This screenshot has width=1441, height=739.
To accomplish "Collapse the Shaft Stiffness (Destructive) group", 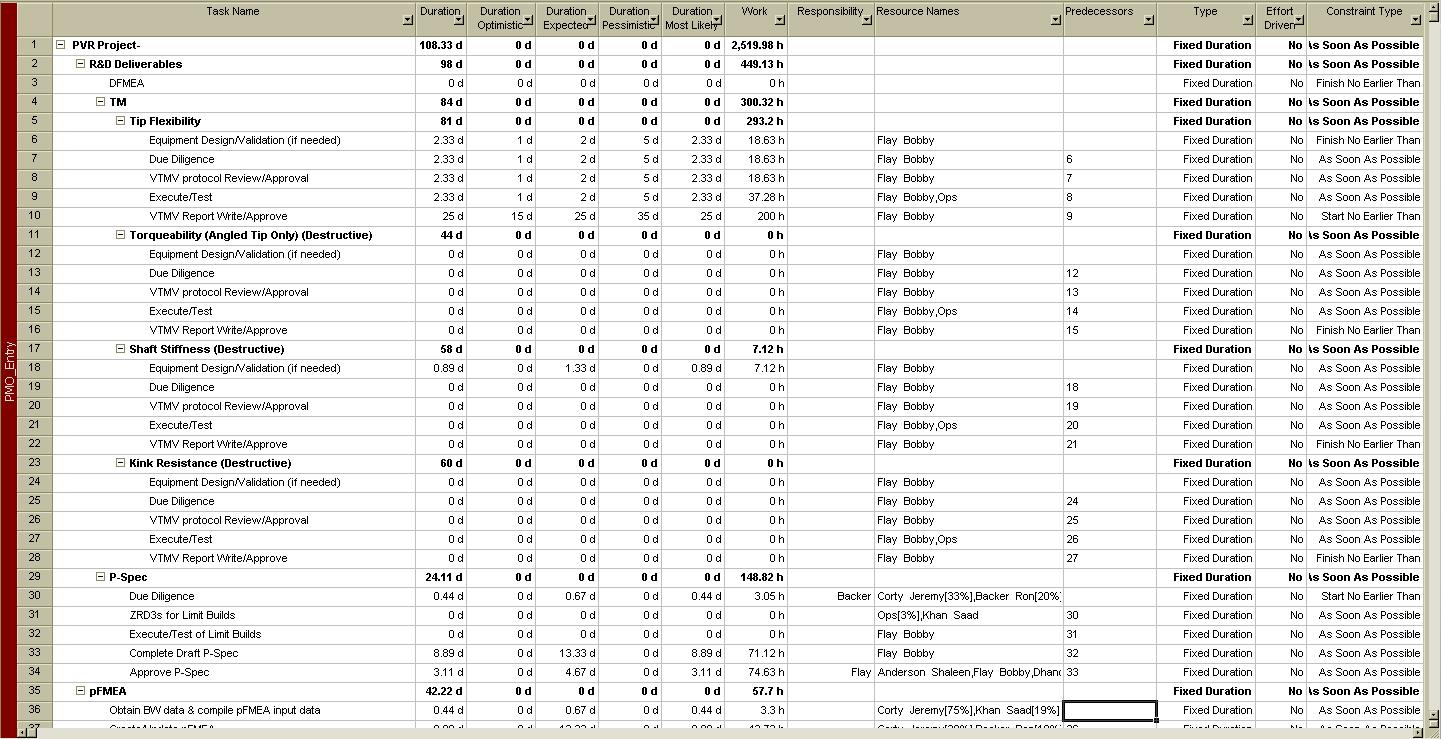I will pos(121,349).
